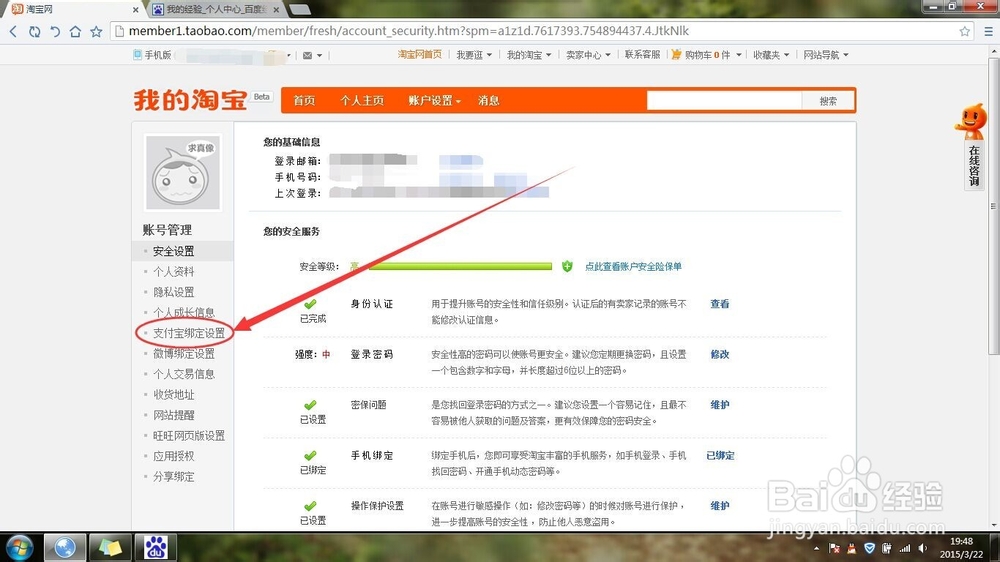Open the 购物车 dropdown
Screen dimensions: 1000x562
pyautogui.click(x=712, y=55)
